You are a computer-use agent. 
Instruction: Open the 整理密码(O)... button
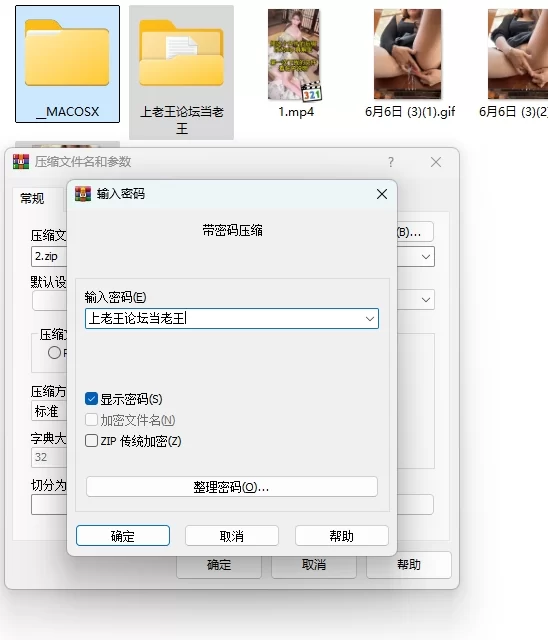pos(232,487)
